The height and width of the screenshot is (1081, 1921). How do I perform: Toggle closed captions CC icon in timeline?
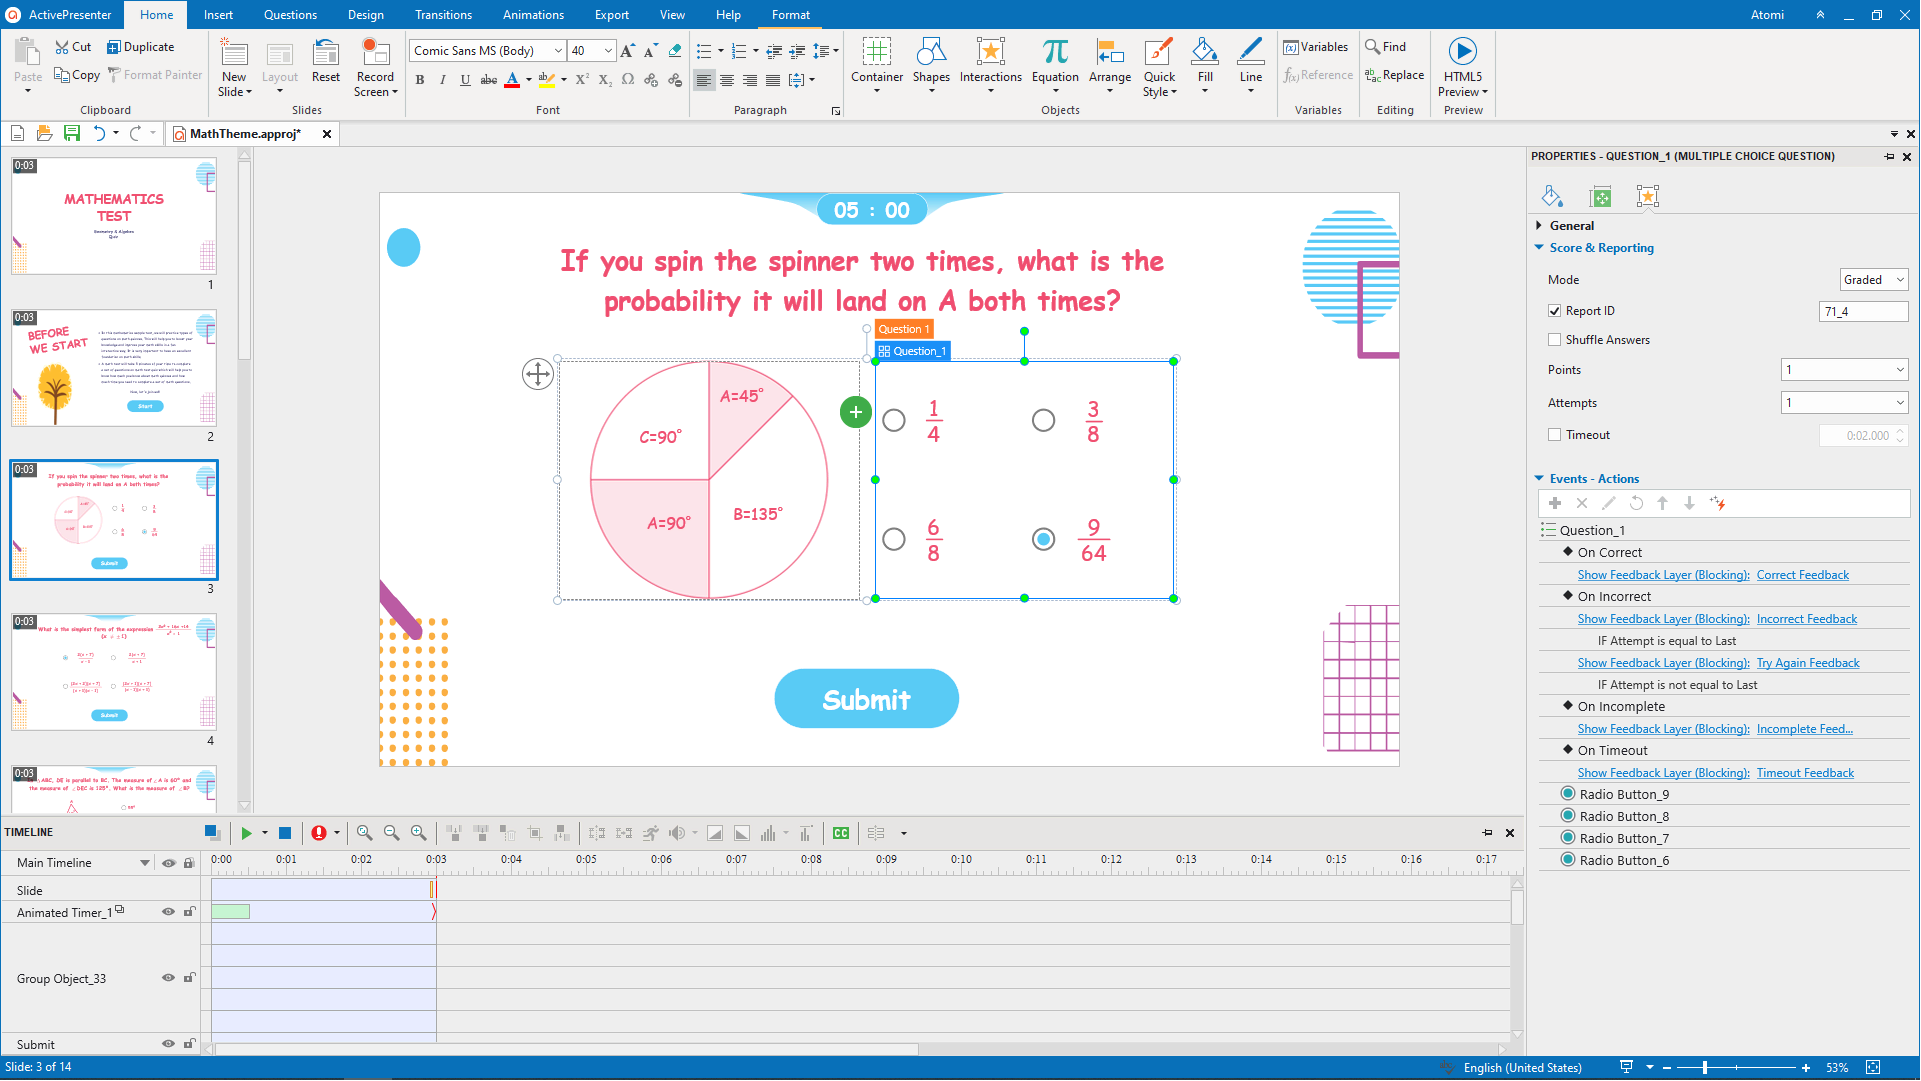point(841,833)
